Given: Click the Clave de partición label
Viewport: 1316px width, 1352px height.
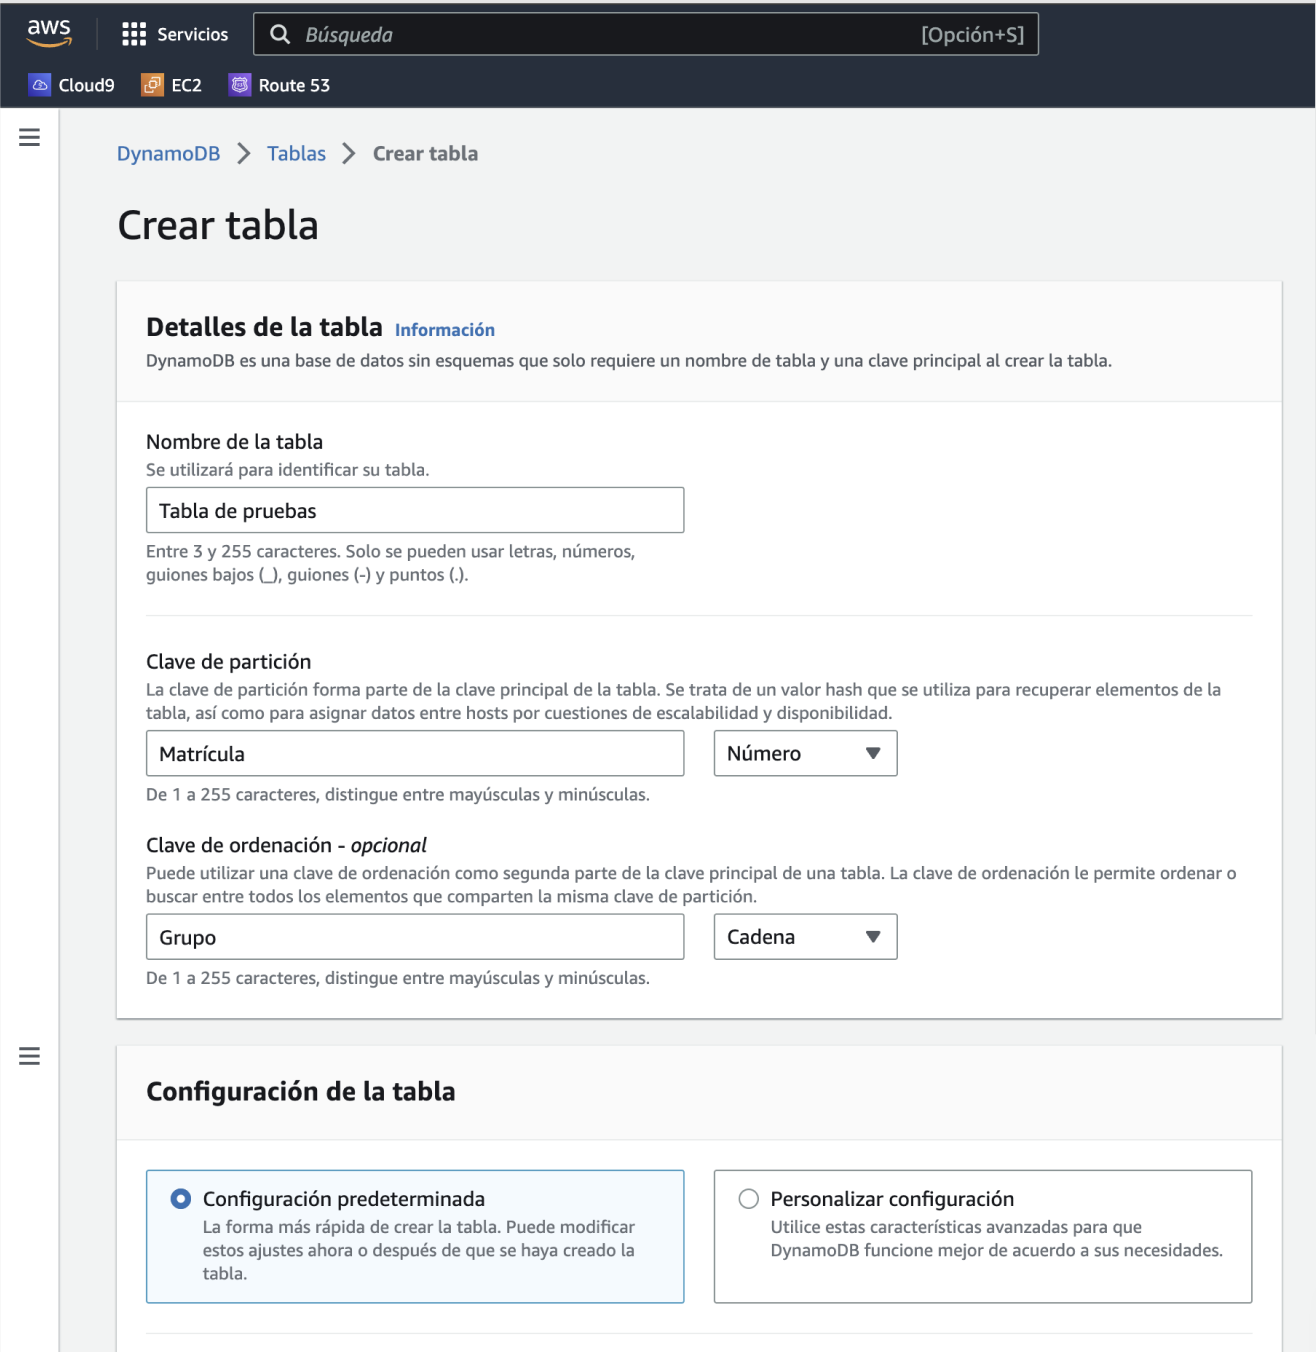Looking at the screenshot, I should [228, 661].
